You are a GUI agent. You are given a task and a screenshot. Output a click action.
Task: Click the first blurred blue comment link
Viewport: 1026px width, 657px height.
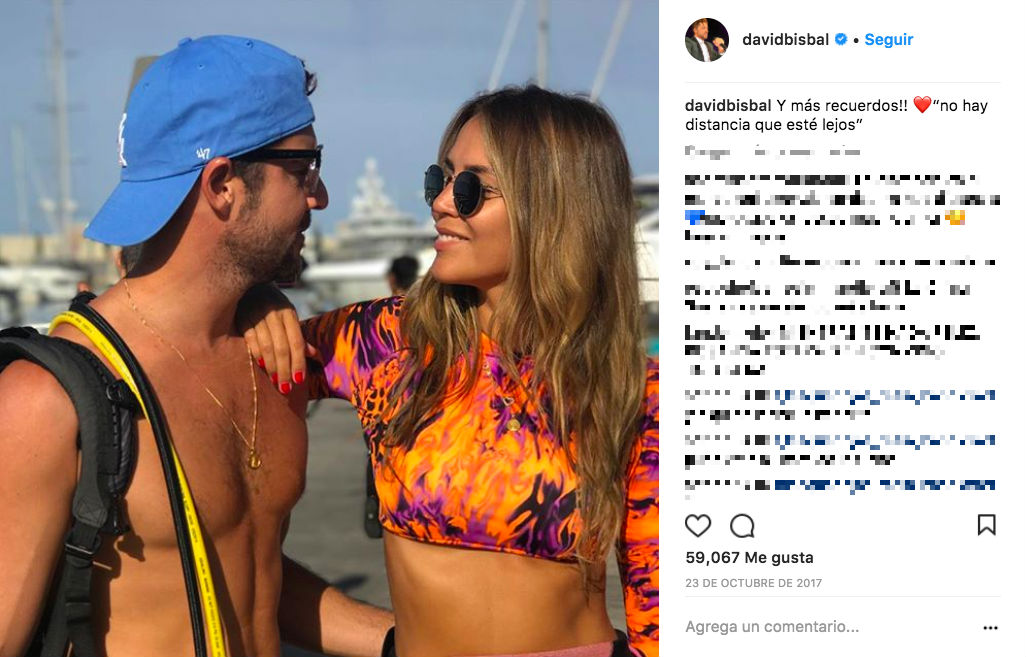coord(884,395)
